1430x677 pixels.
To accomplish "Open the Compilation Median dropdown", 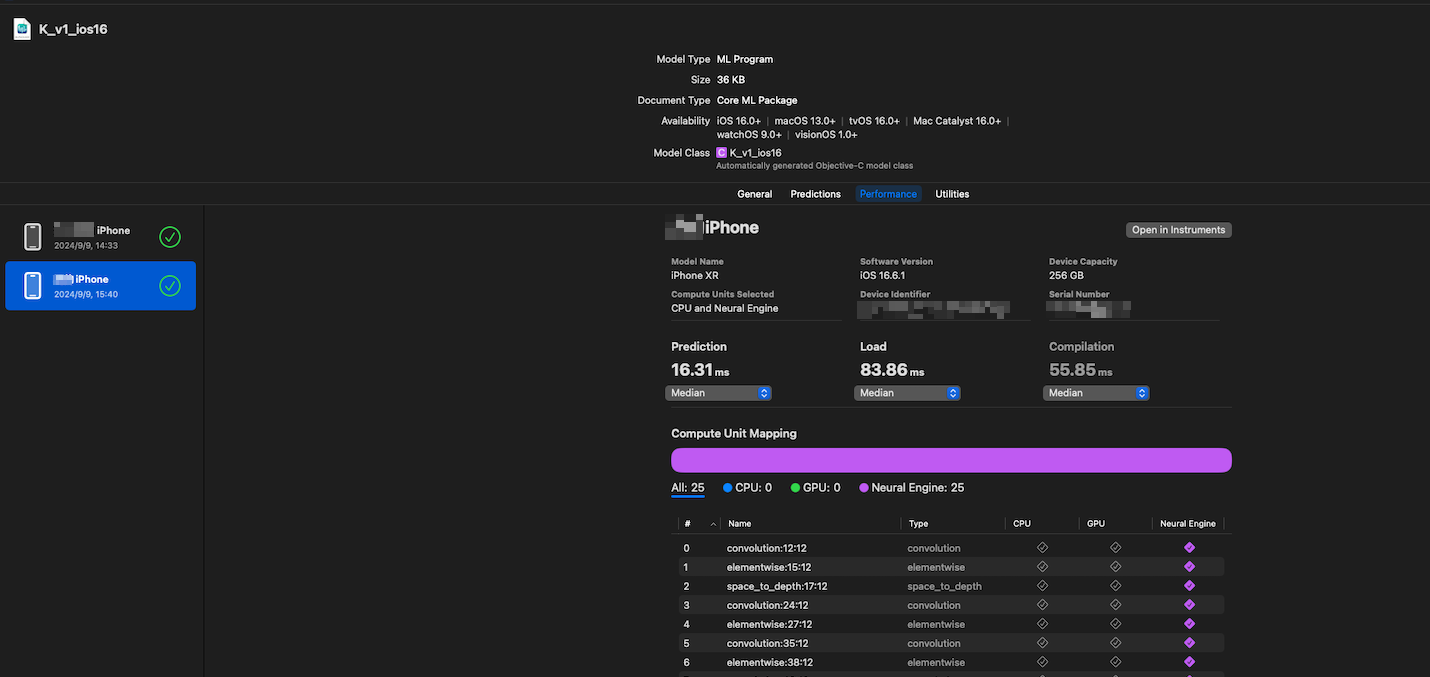I will click(1096, 393).
